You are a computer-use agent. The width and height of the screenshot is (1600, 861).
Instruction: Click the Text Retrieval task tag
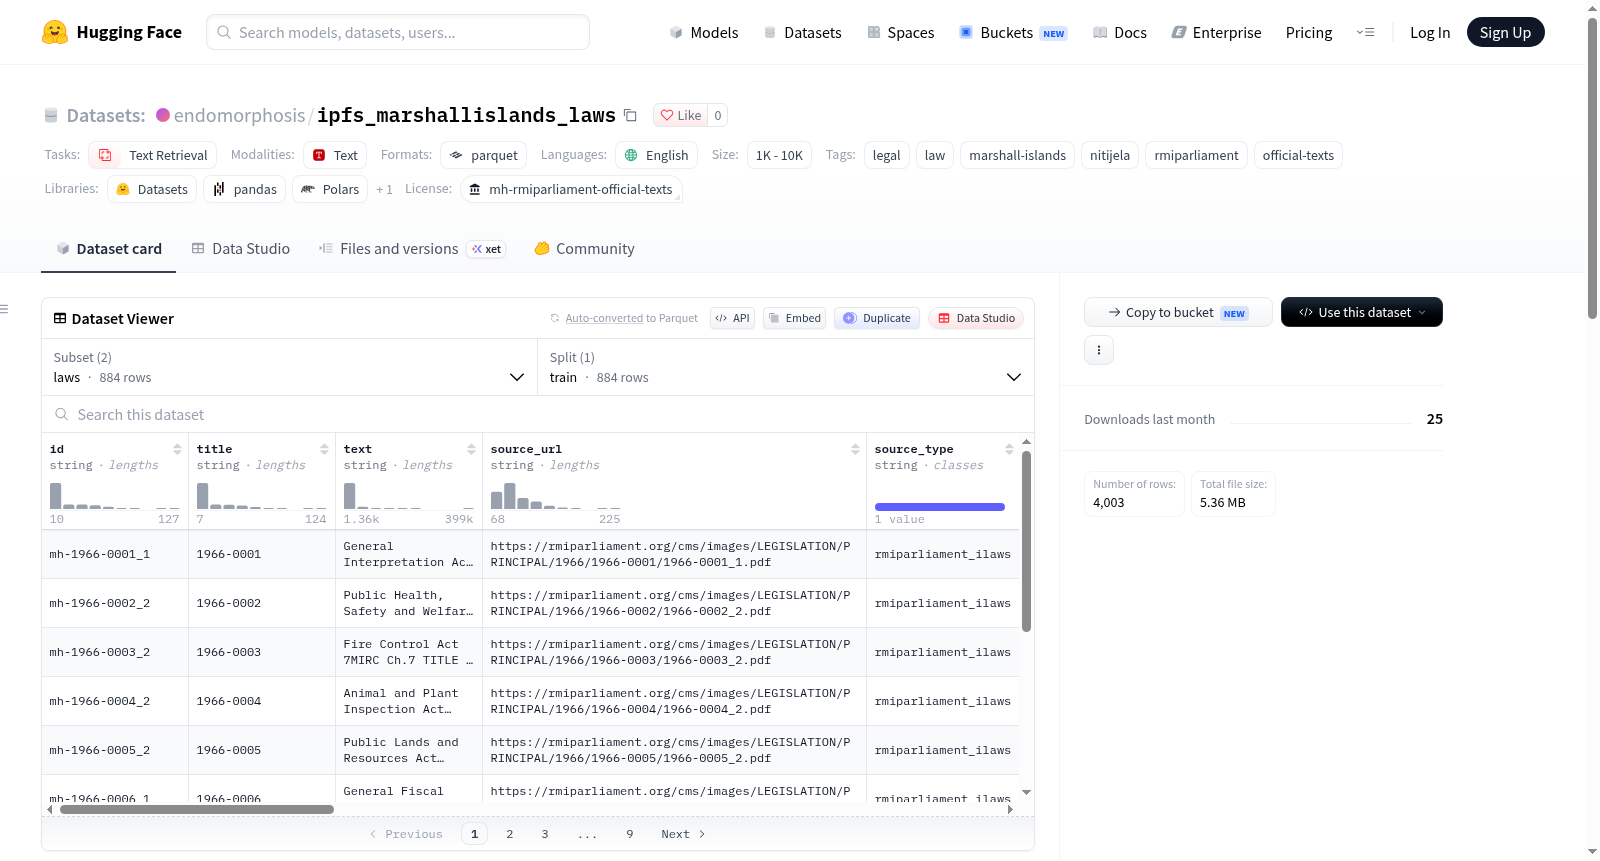153,155
